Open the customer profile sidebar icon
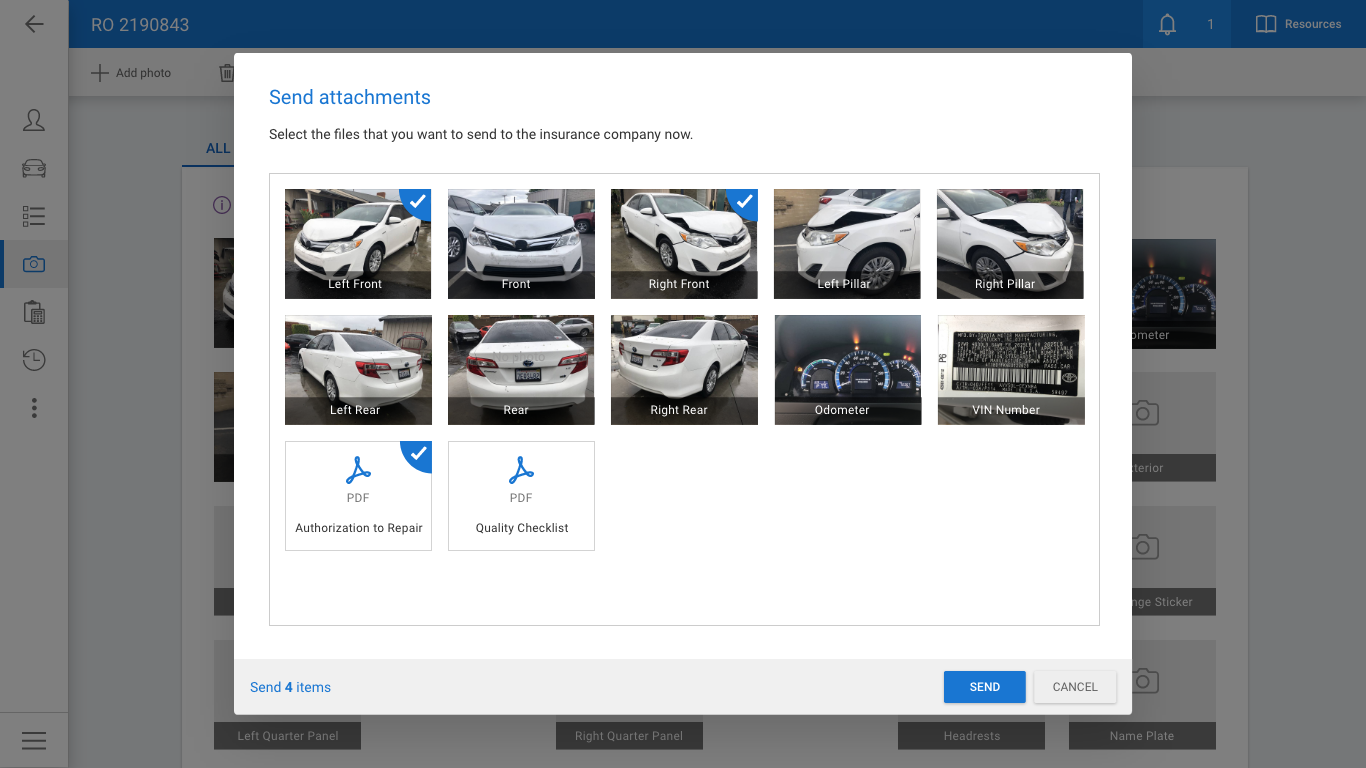 click(x=34, y=121)
